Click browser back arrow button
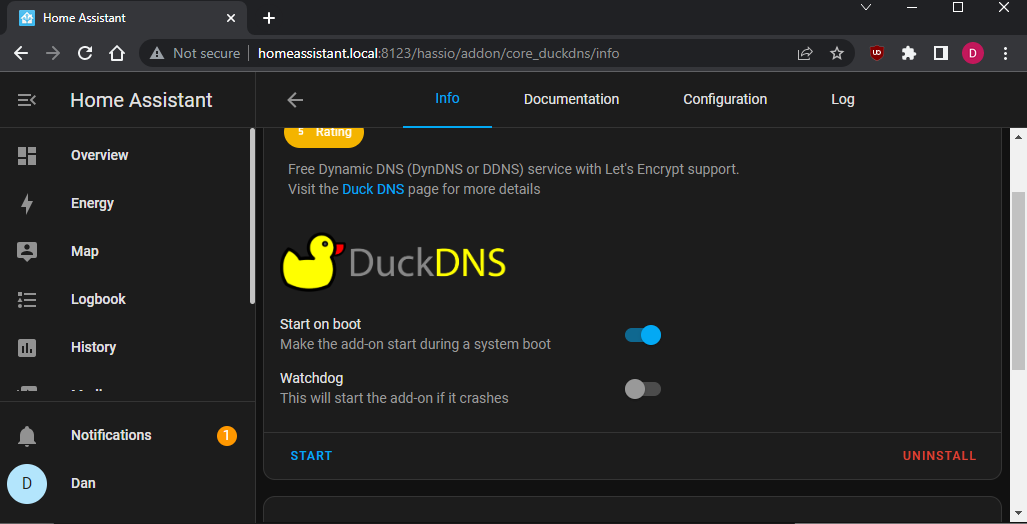This screenshot has height=524, width=1027. tap(21, 53)
